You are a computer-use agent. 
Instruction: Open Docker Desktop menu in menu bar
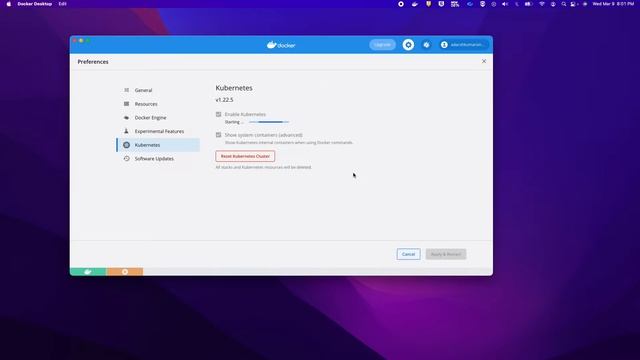click(35, 4)
